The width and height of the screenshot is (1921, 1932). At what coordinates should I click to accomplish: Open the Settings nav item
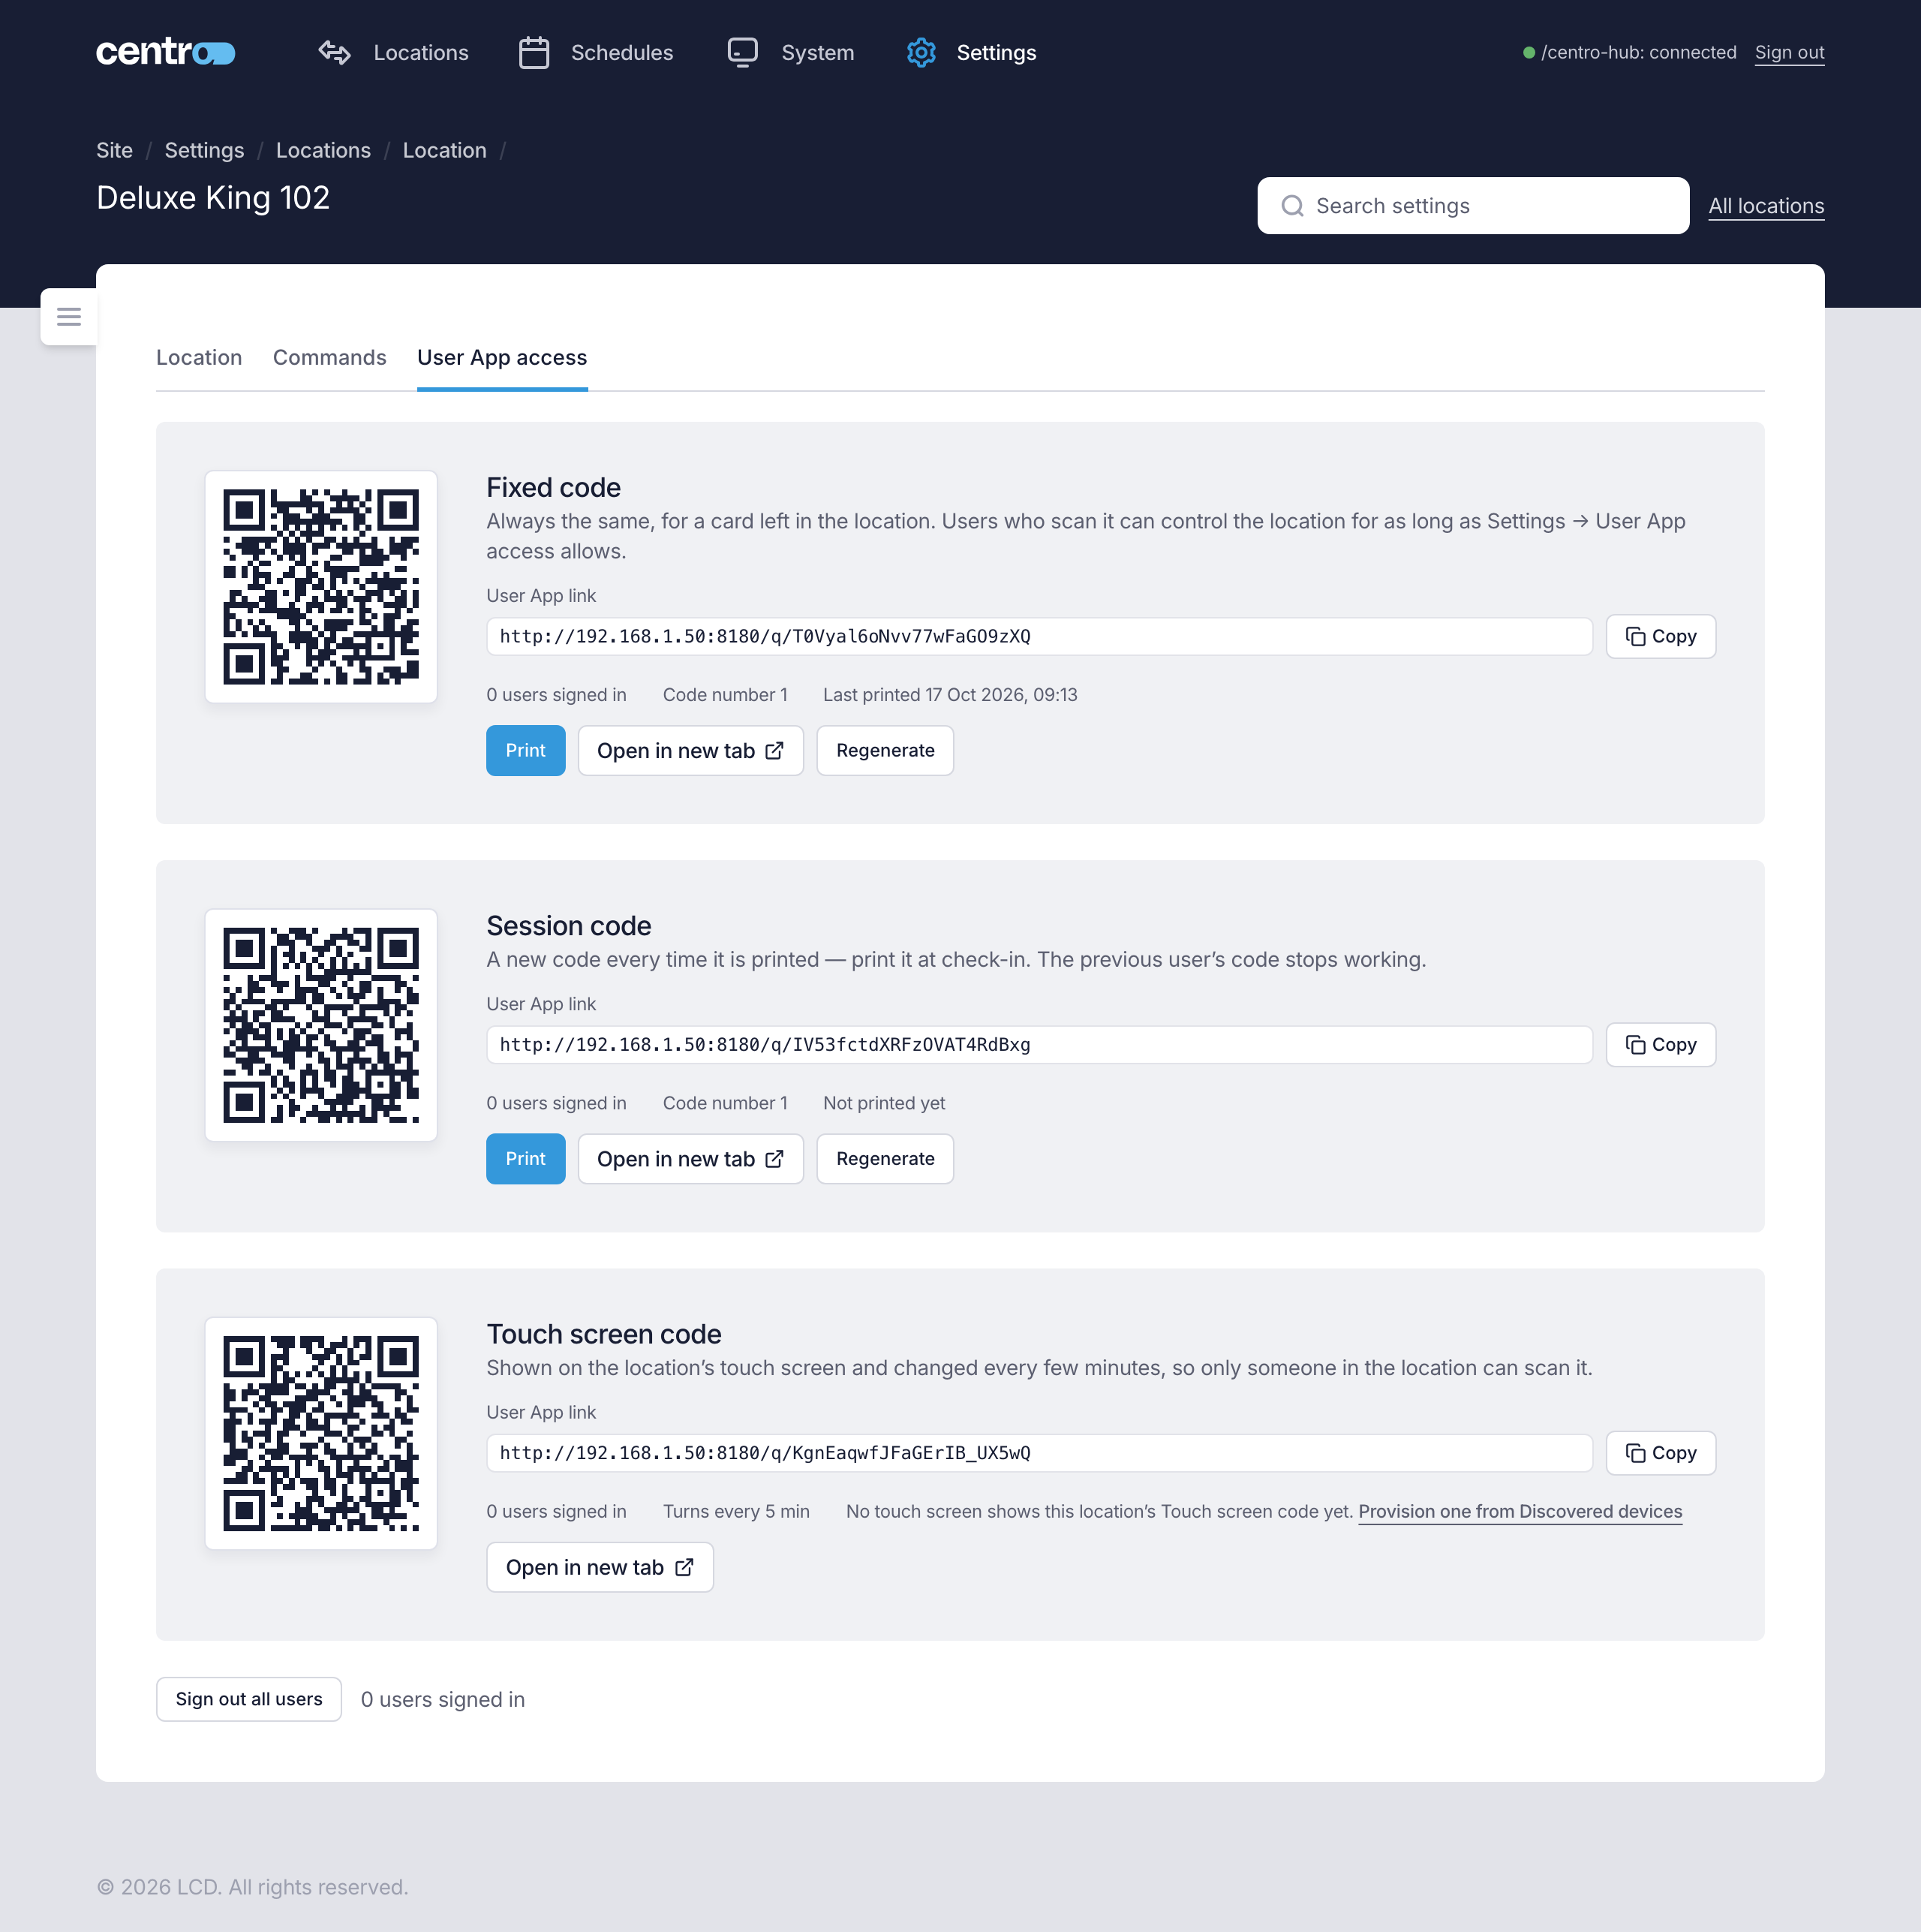[x=971, y=52]
